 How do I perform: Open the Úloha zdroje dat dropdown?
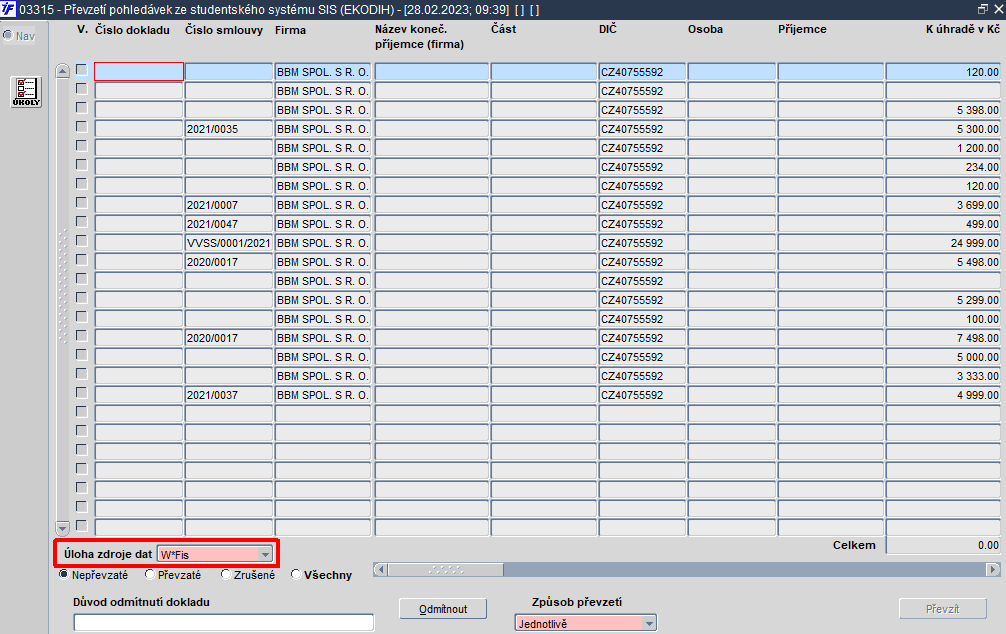click(x=265, y=554)
